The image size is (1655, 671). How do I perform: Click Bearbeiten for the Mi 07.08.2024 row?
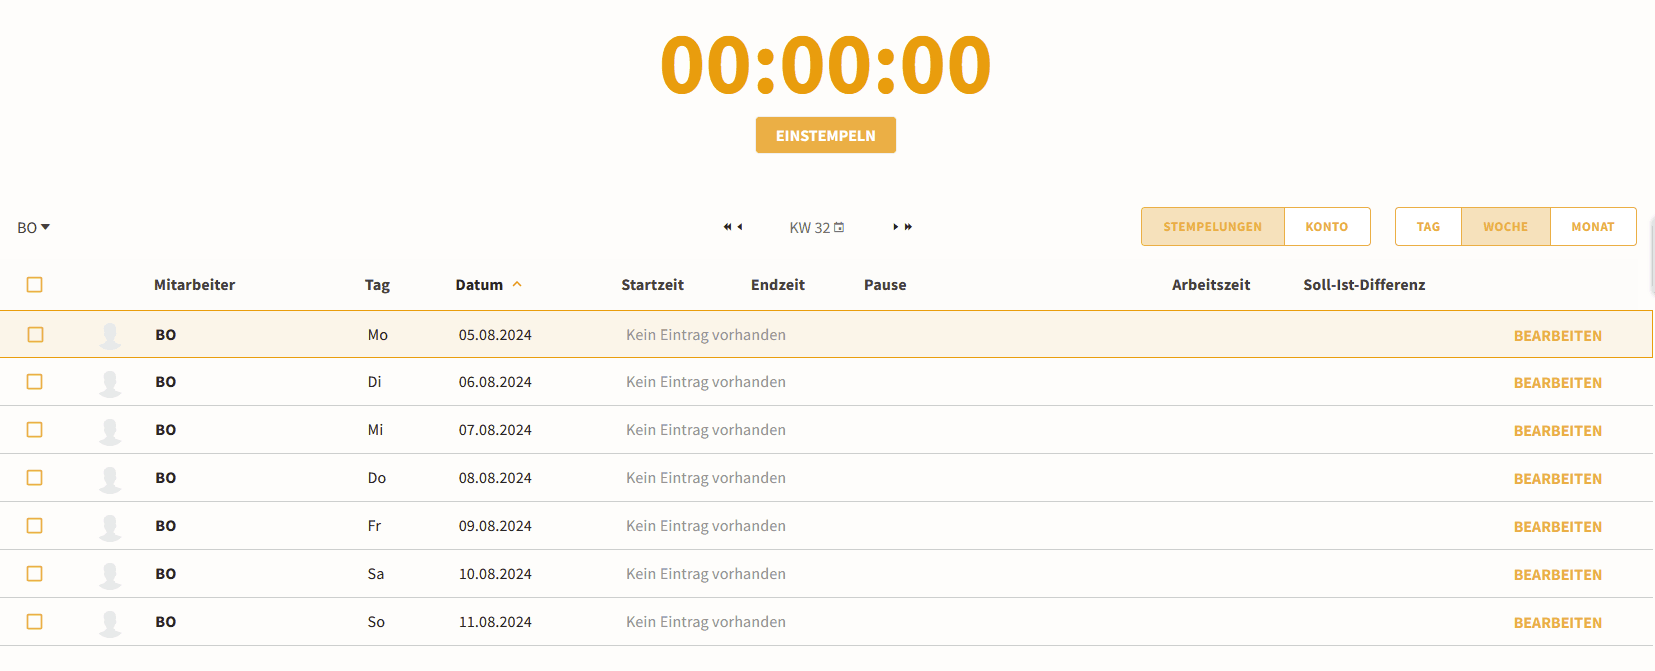(x=1557, y=431)
